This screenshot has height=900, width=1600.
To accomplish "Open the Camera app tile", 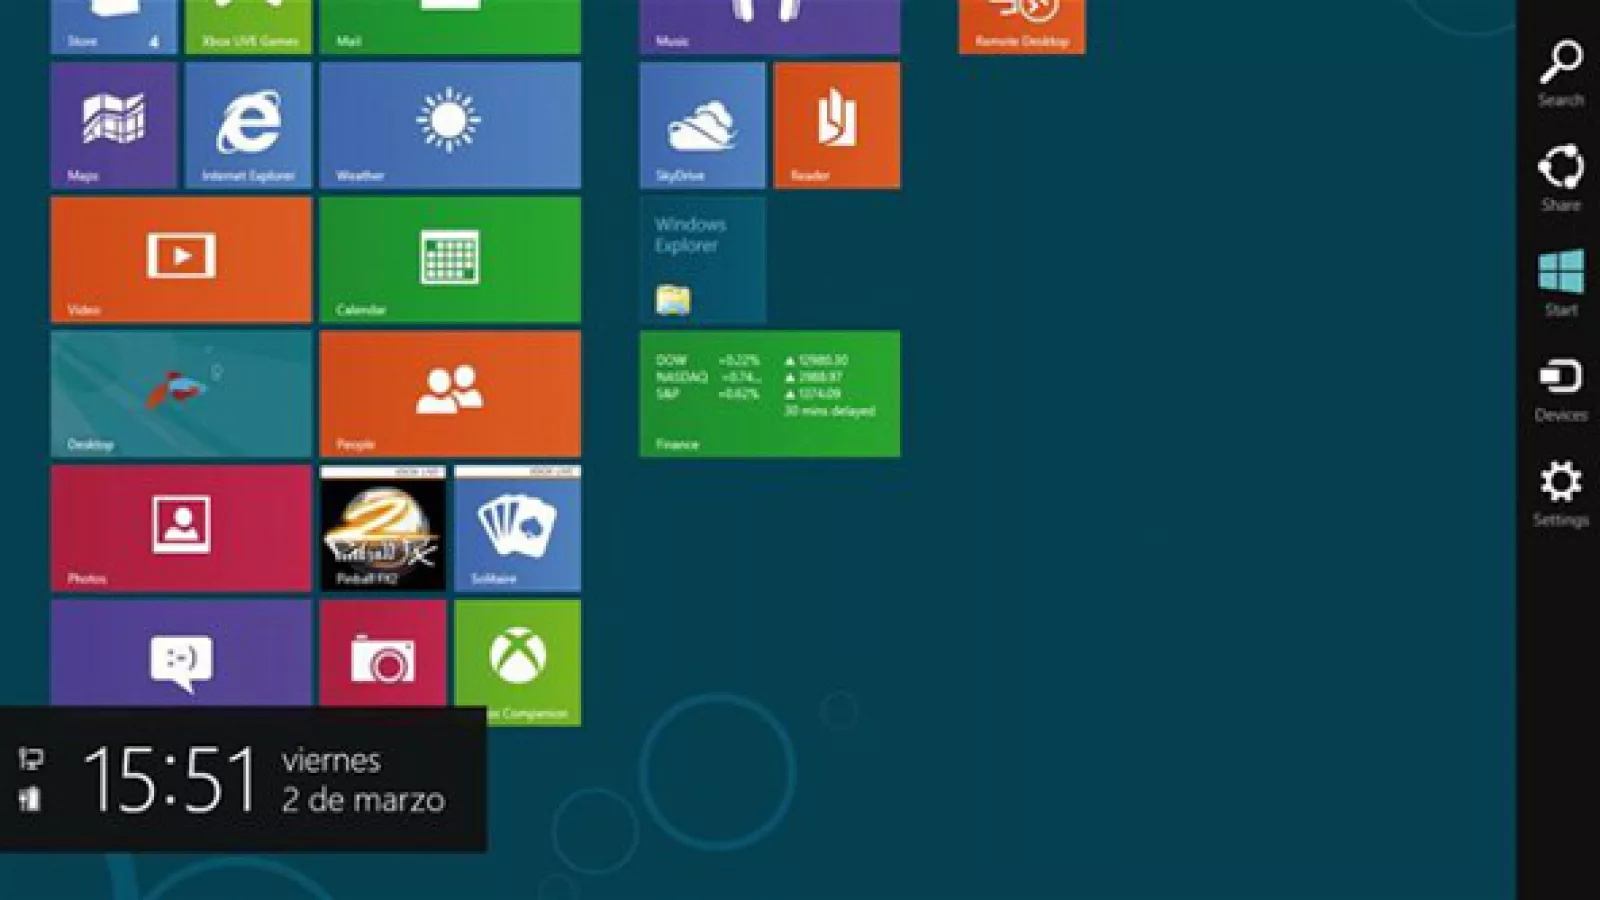I will (x=382, y=655).
